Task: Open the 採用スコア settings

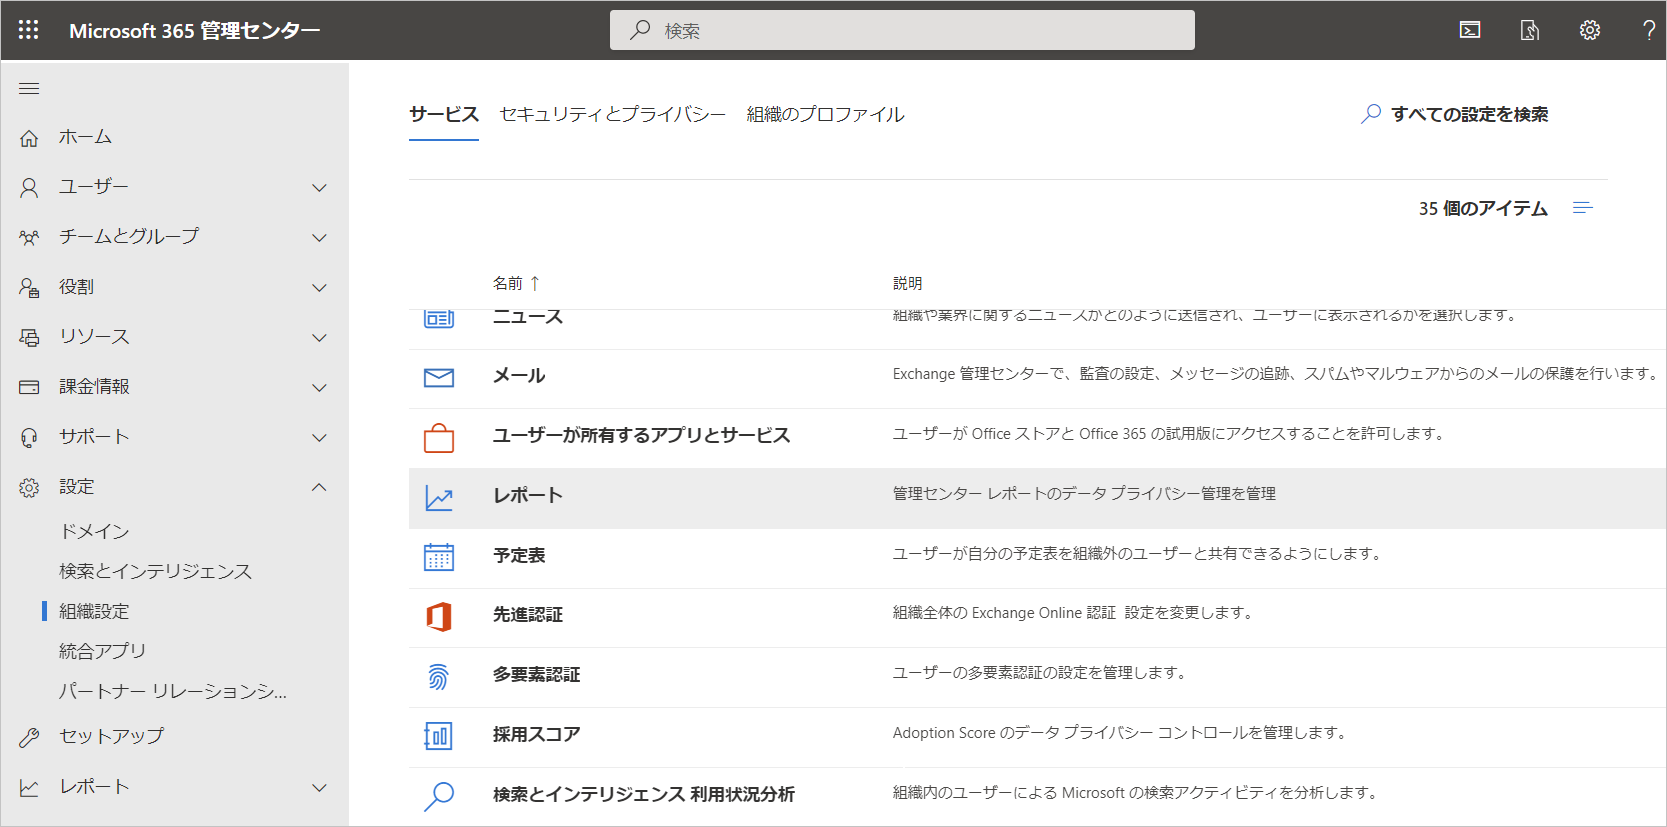Action: tap(536, 735)
